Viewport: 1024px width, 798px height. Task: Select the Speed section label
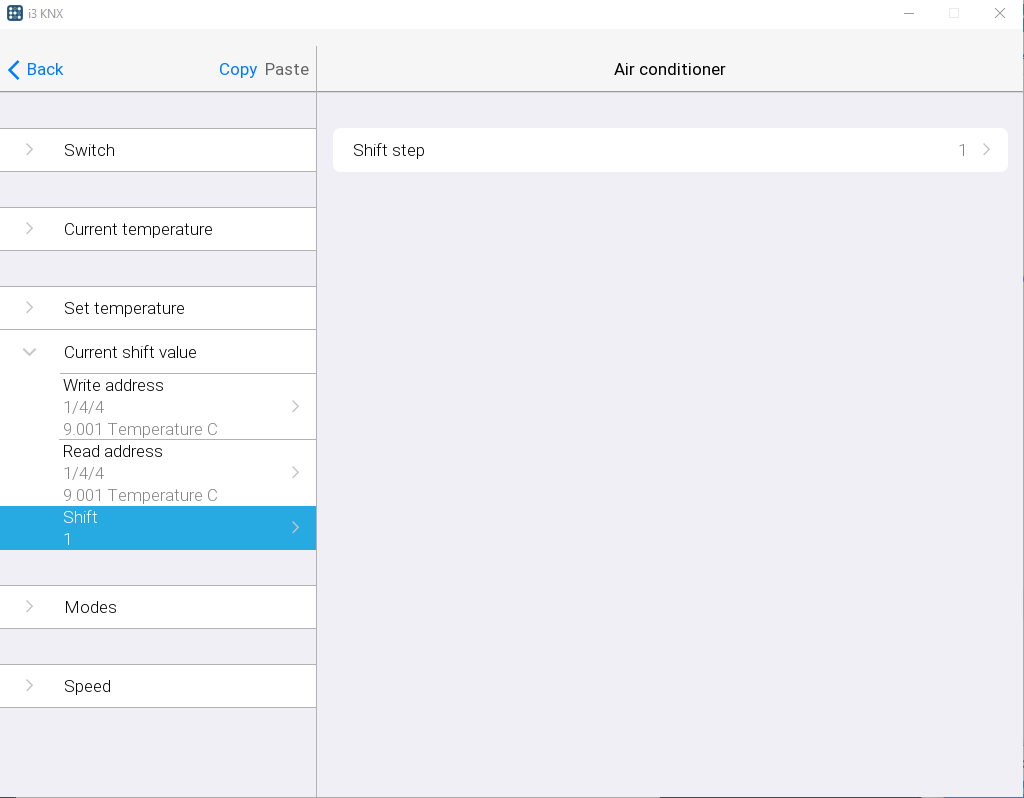tap(87, 686)
